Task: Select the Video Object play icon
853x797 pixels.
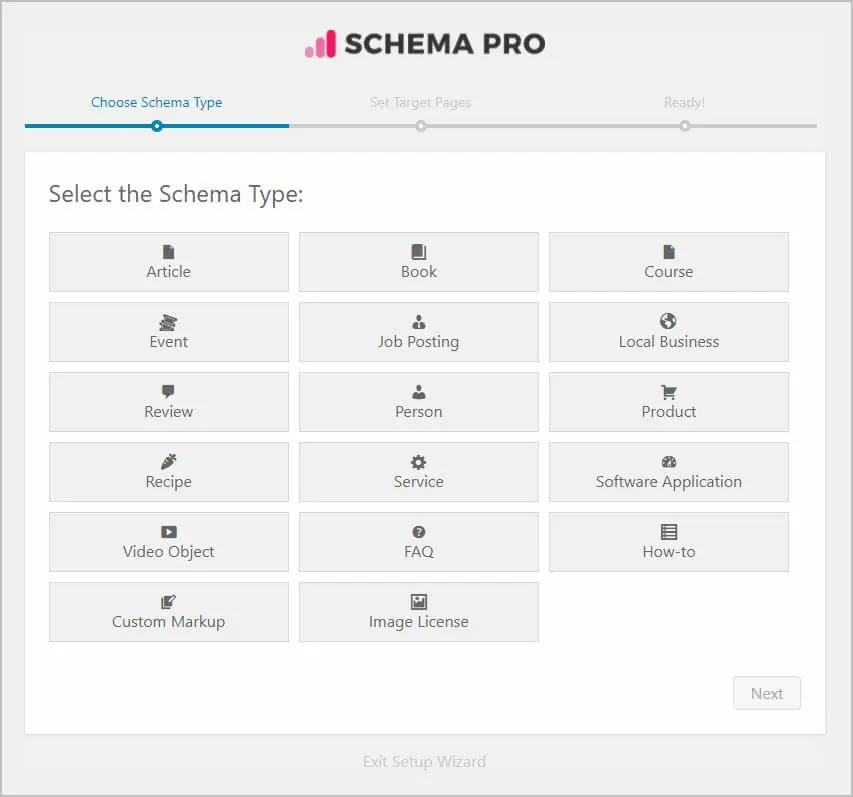Action: tap(168, 532)
